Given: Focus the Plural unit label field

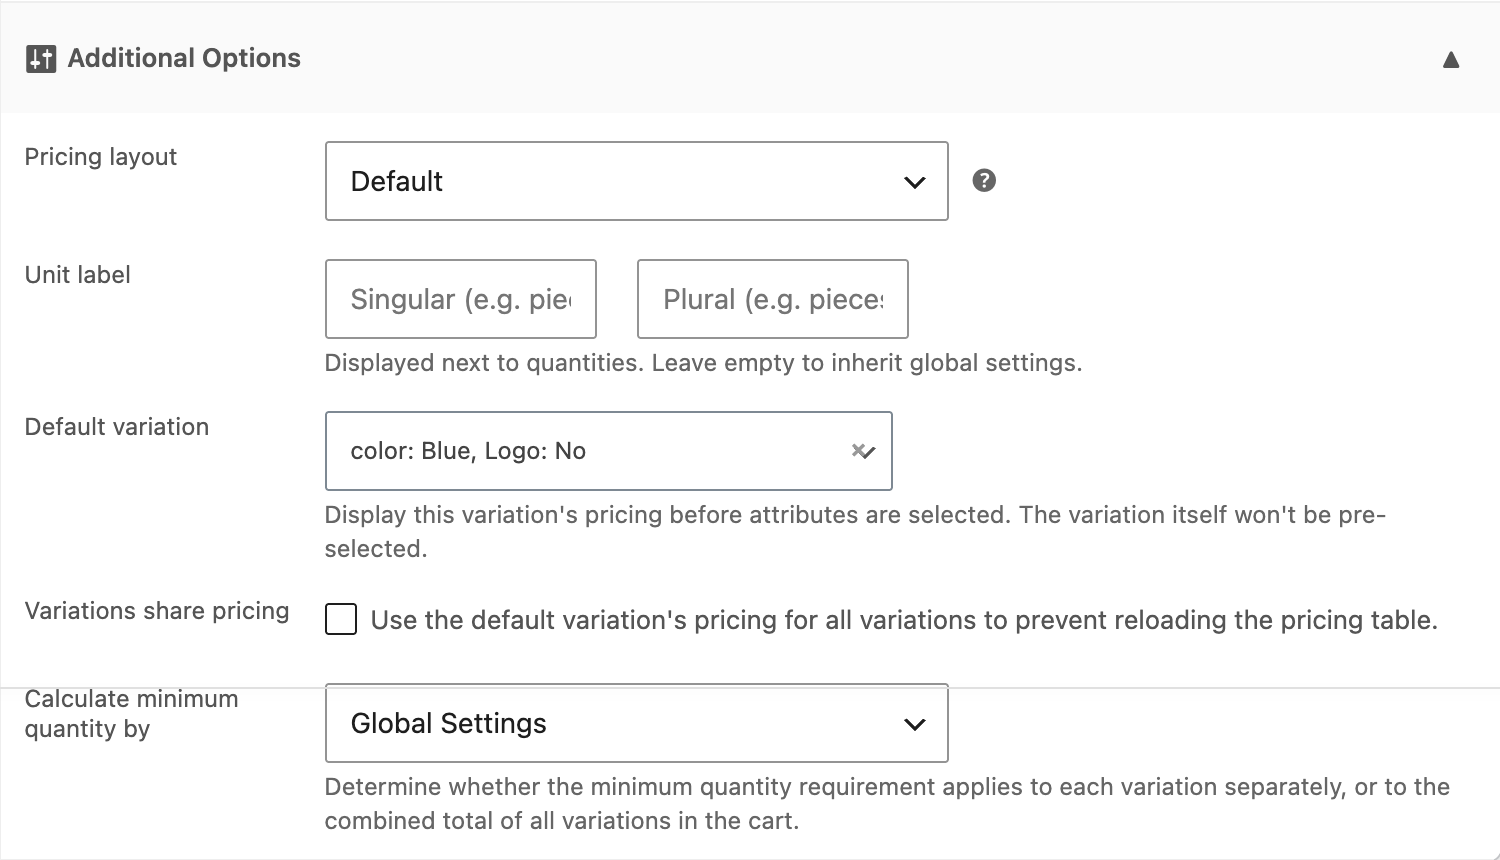Looking at the screenshot, I should point(773,299).
